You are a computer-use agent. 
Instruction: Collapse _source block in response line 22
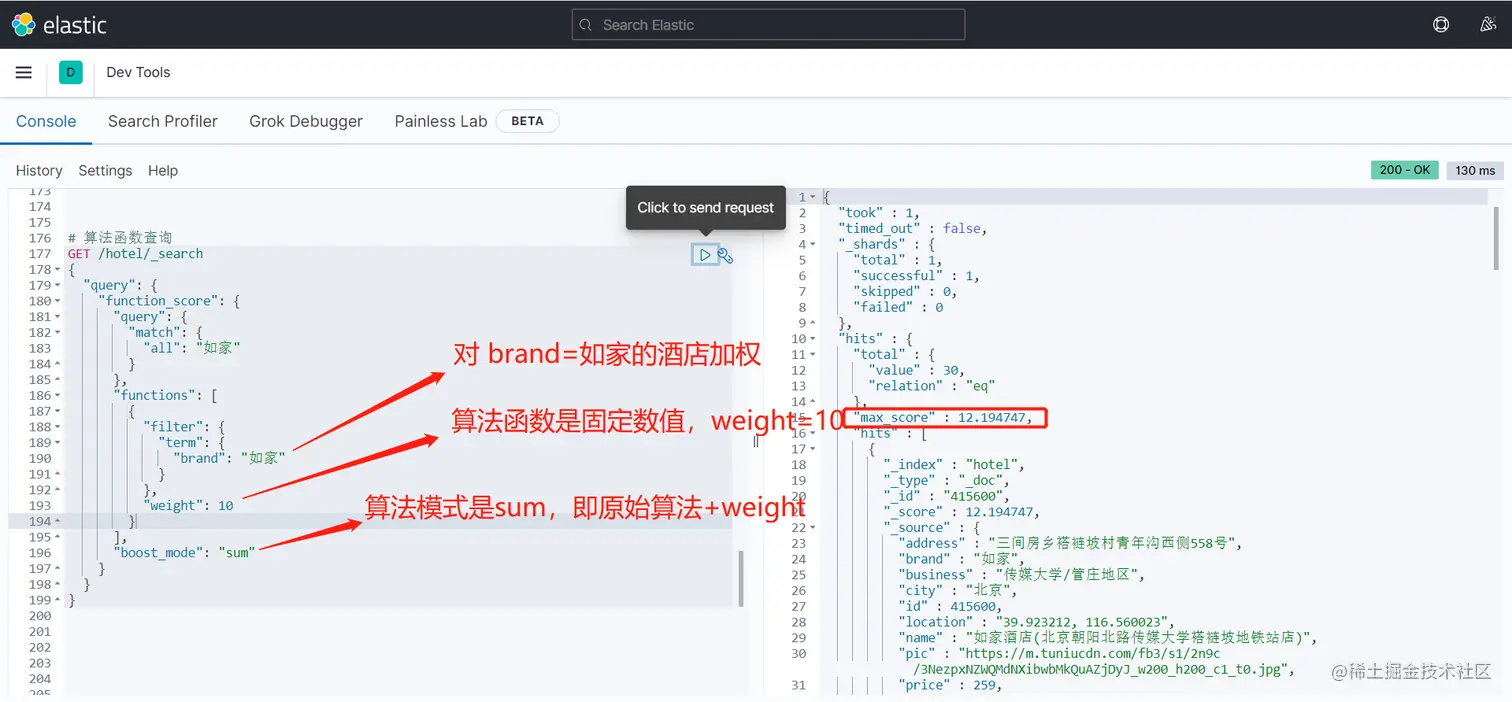tap(813, 528)
